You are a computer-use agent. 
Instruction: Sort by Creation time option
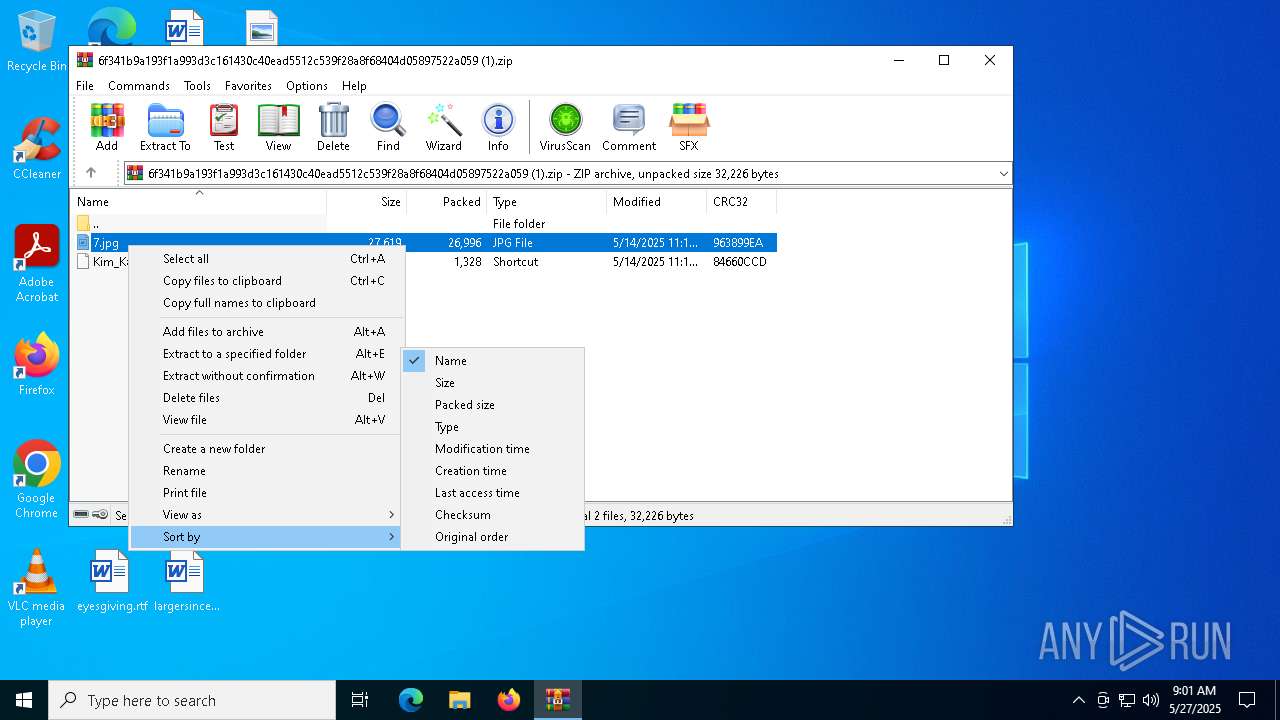(x=492, y=471)
